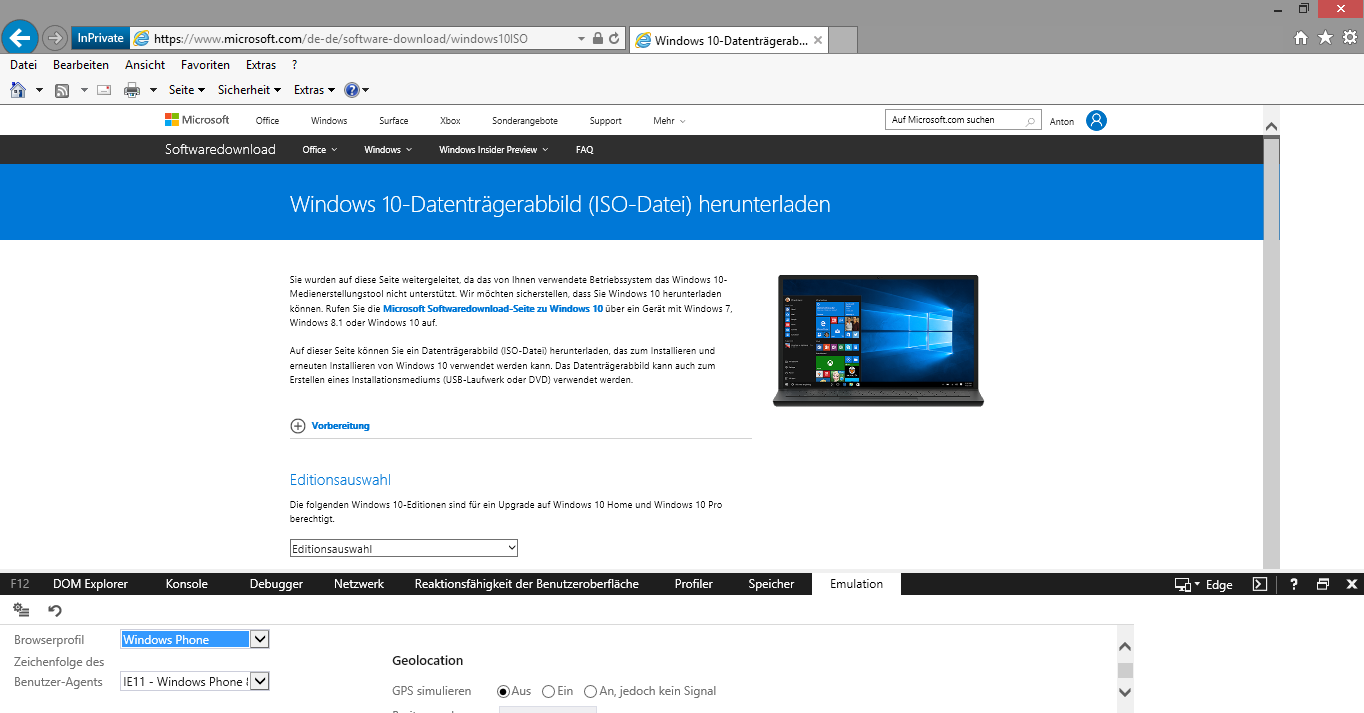
Task: Close the Windows 10-Datenträgerabbild tab
Action: (818, 40)
